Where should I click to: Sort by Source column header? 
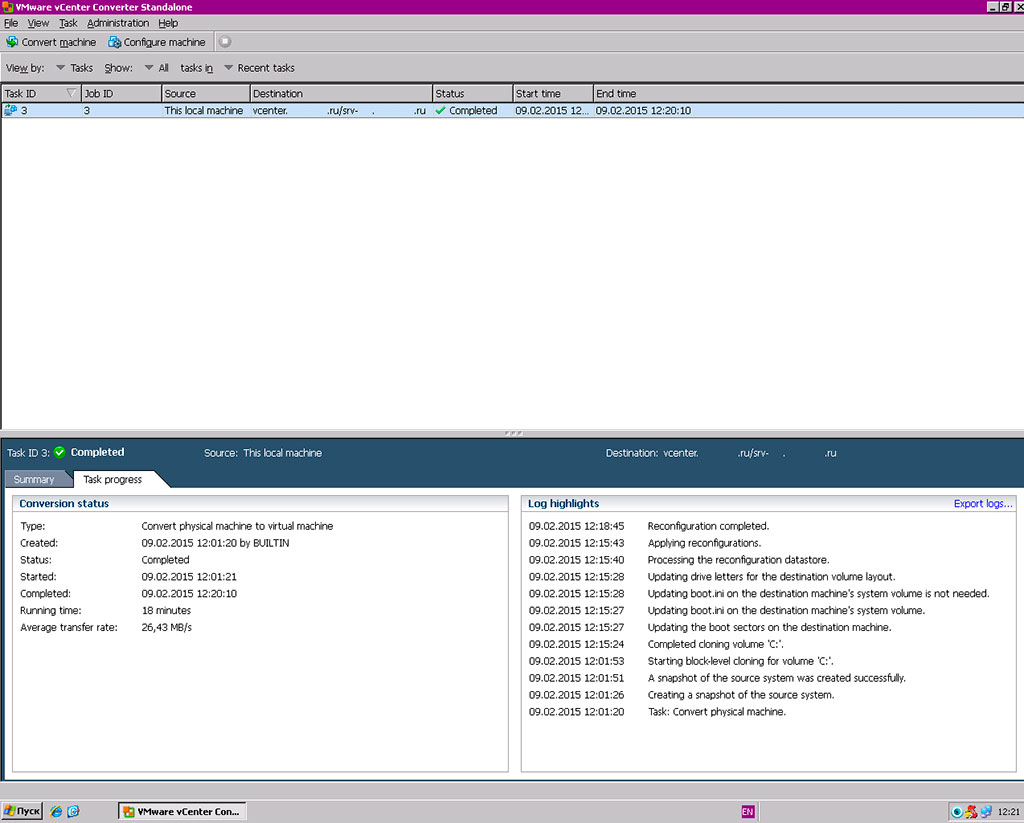(x=206, y=93)
